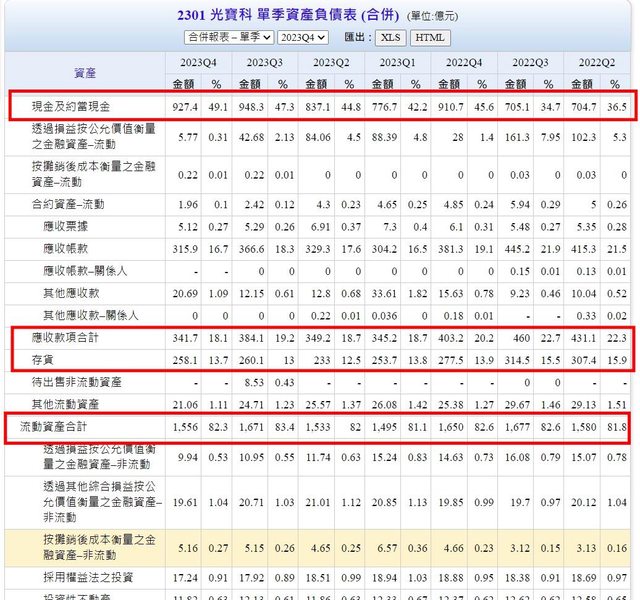
Task: Select the 合約資產–流動 row label
Action: pos(66,204)
